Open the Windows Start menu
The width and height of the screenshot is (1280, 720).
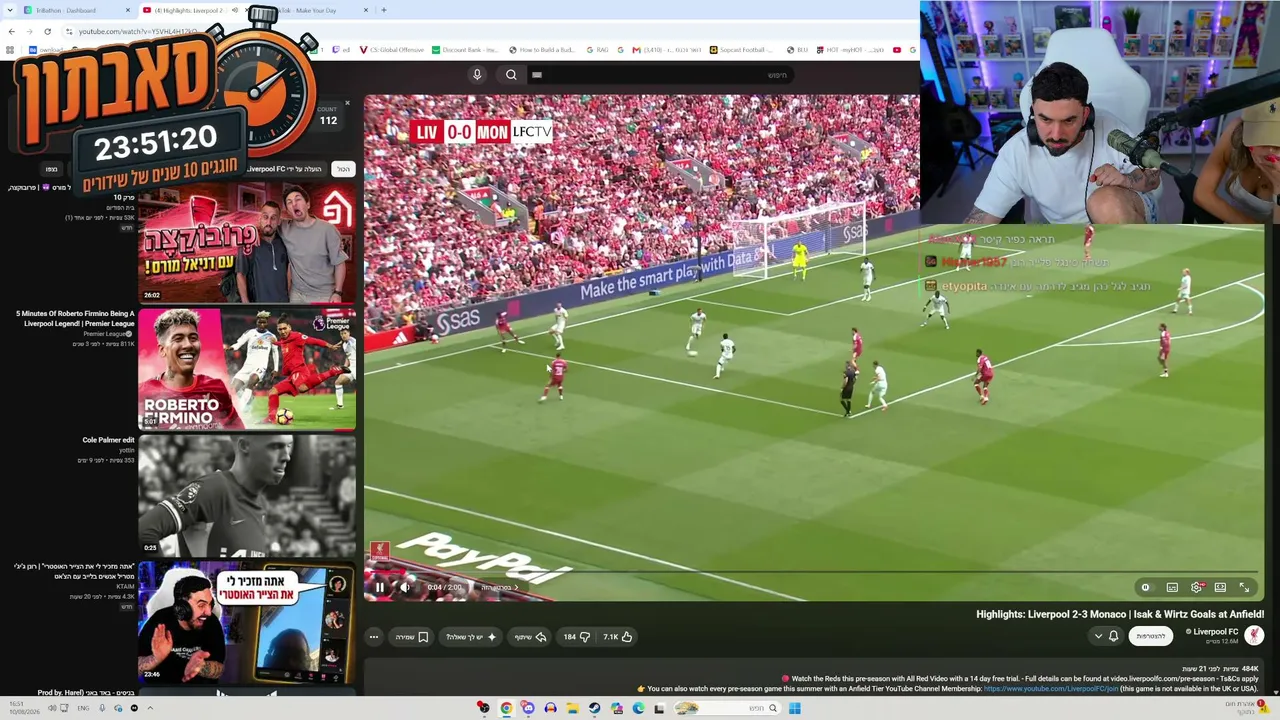click(794, 708)
